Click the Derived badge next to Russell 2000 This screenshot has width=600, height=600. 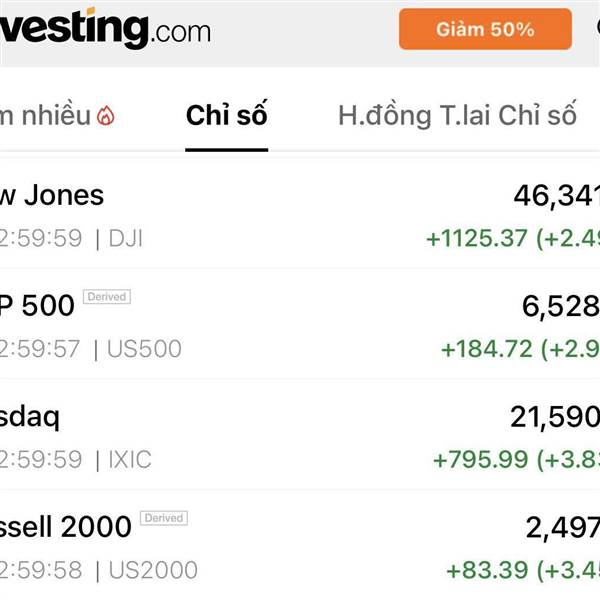point(163,518)
